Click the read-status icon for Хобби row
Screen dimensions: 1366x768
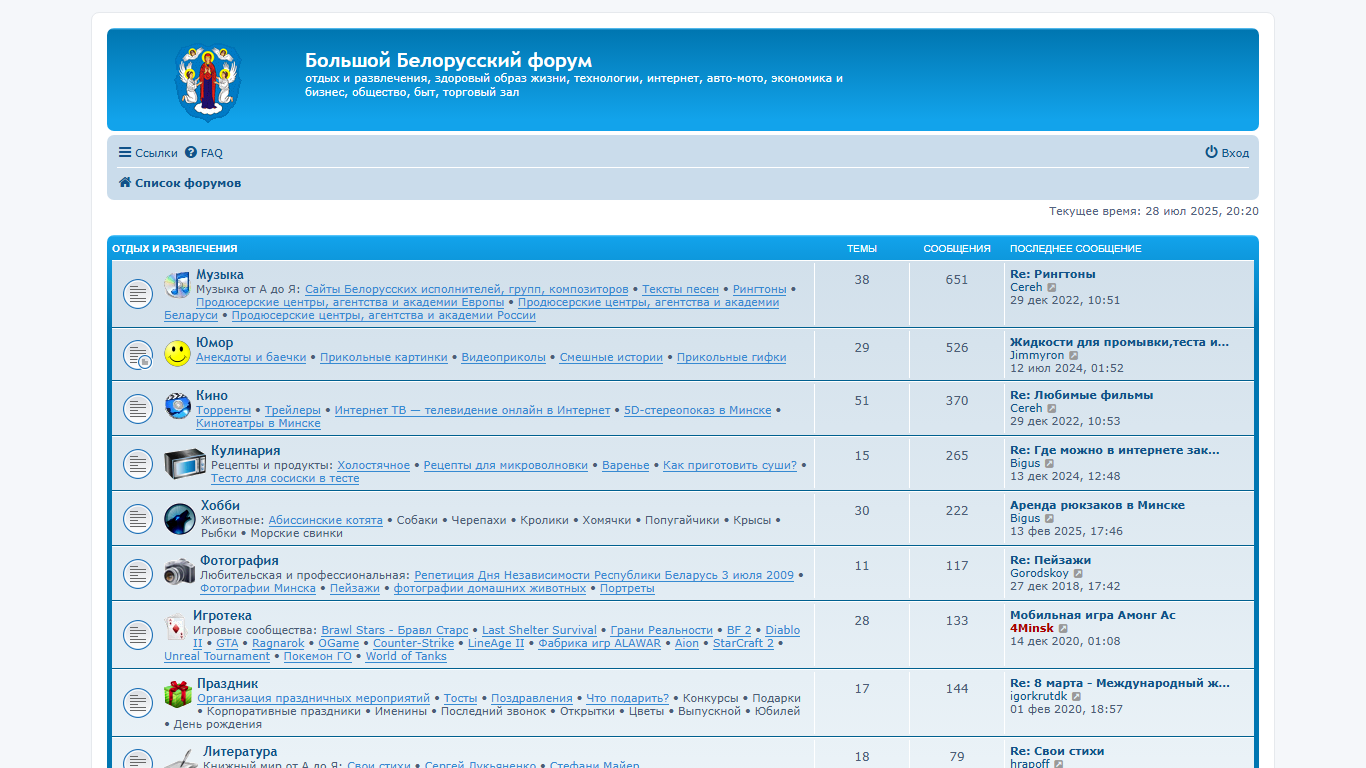click(x=137, y=518)
